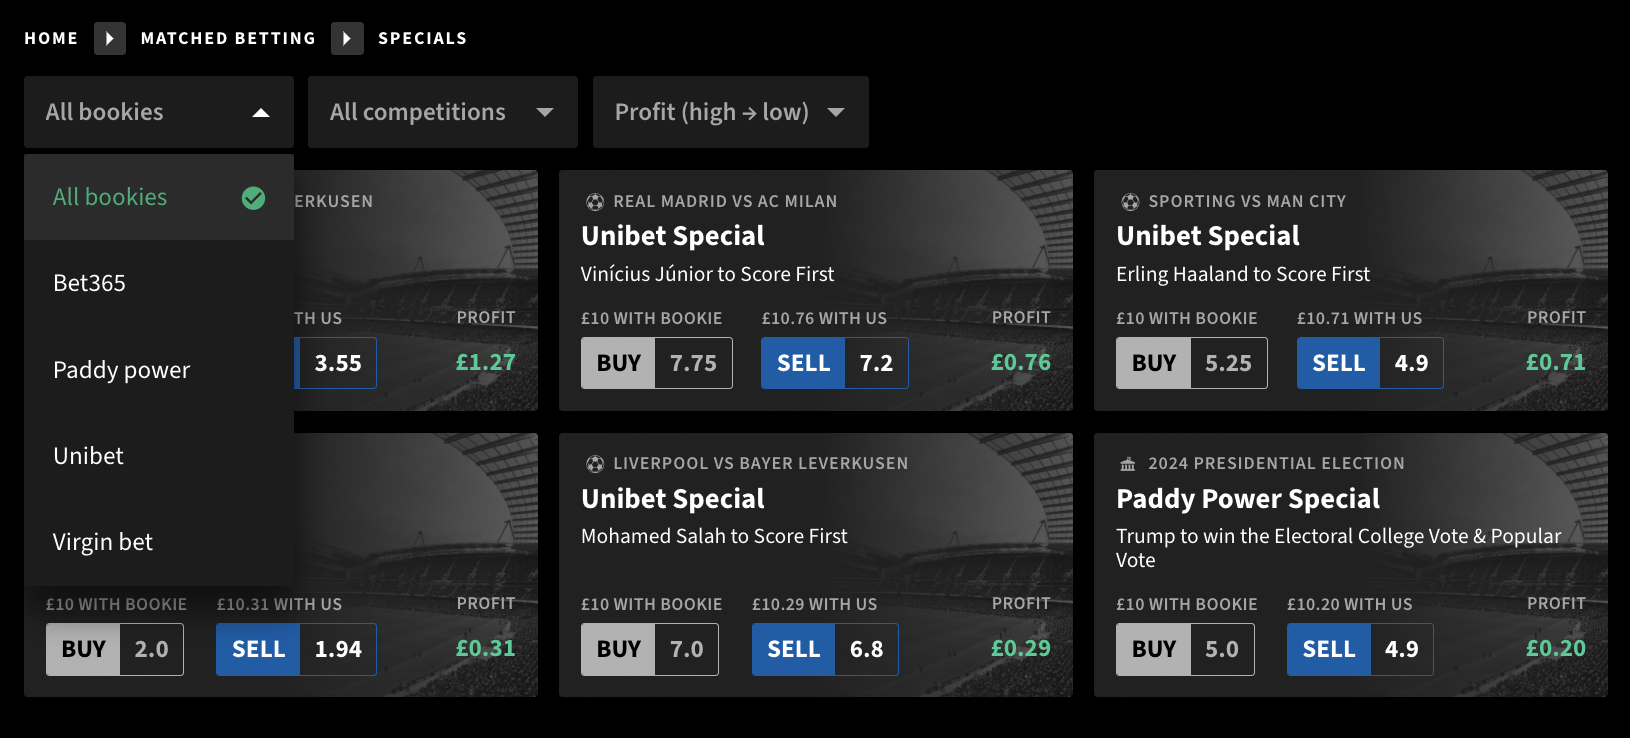Click football icon on Sporting vs Man City card

[1130, 202]
